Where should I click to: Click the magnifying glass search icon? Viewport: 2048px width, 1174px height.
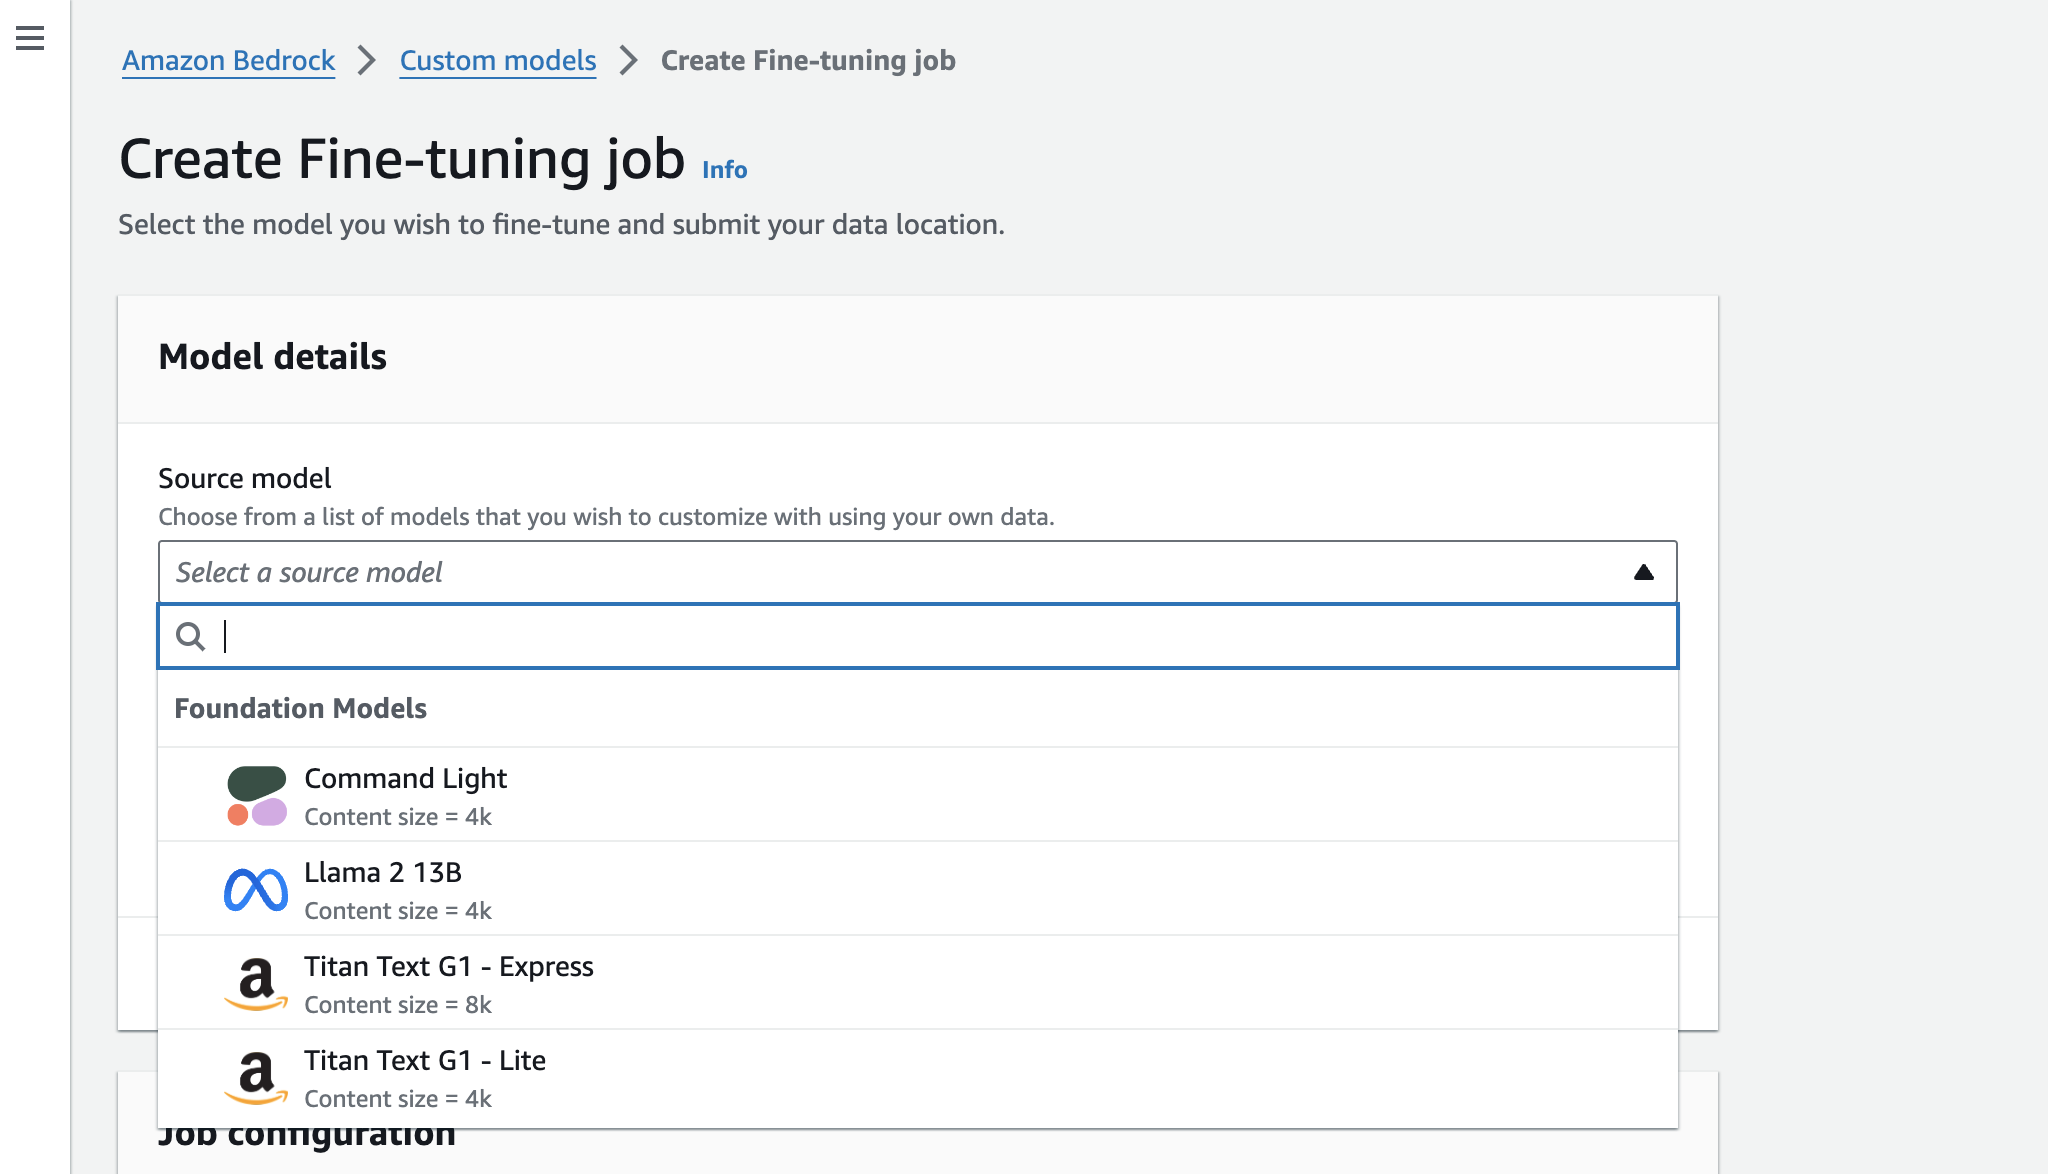click(x=190, y=636)
